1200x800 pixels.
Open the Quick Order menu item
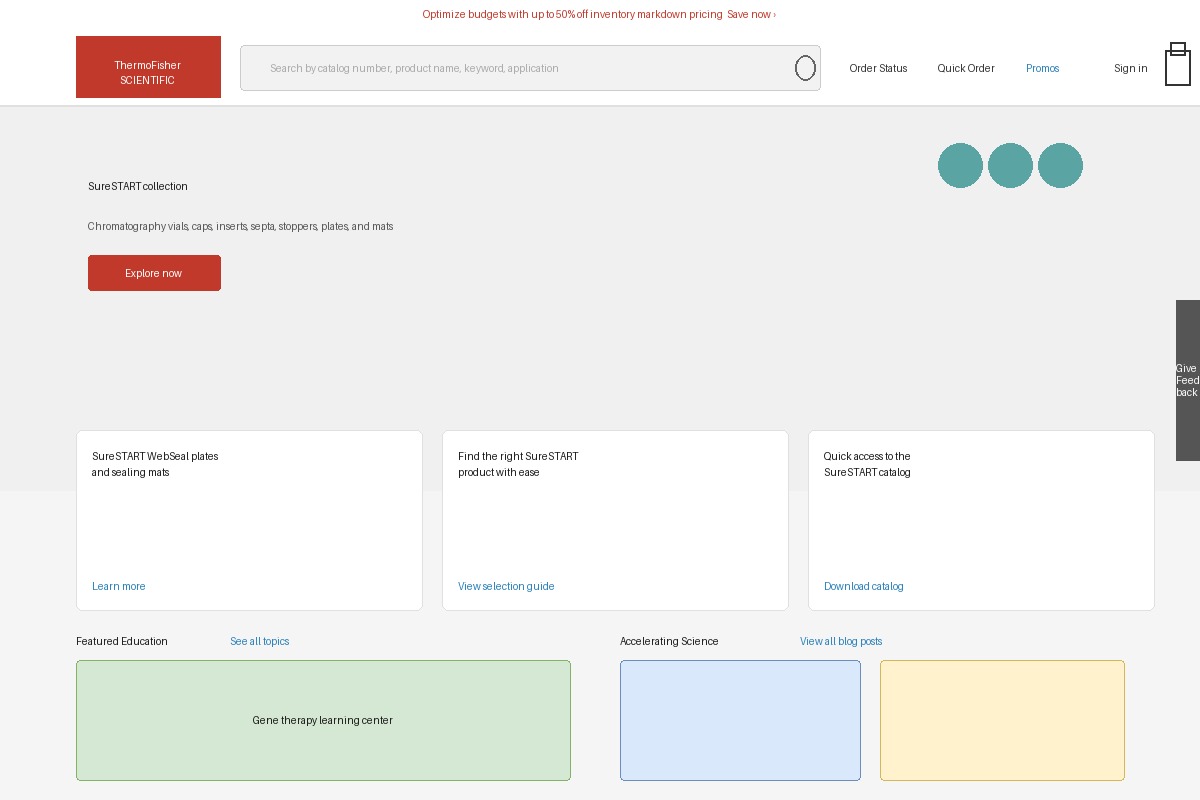point(965,68)
